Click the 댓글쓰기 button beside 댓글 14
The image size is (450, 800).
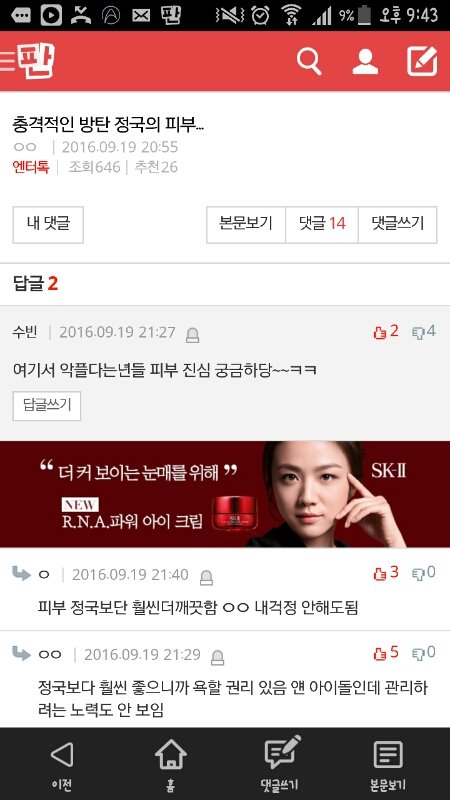(x=397, y=224)
